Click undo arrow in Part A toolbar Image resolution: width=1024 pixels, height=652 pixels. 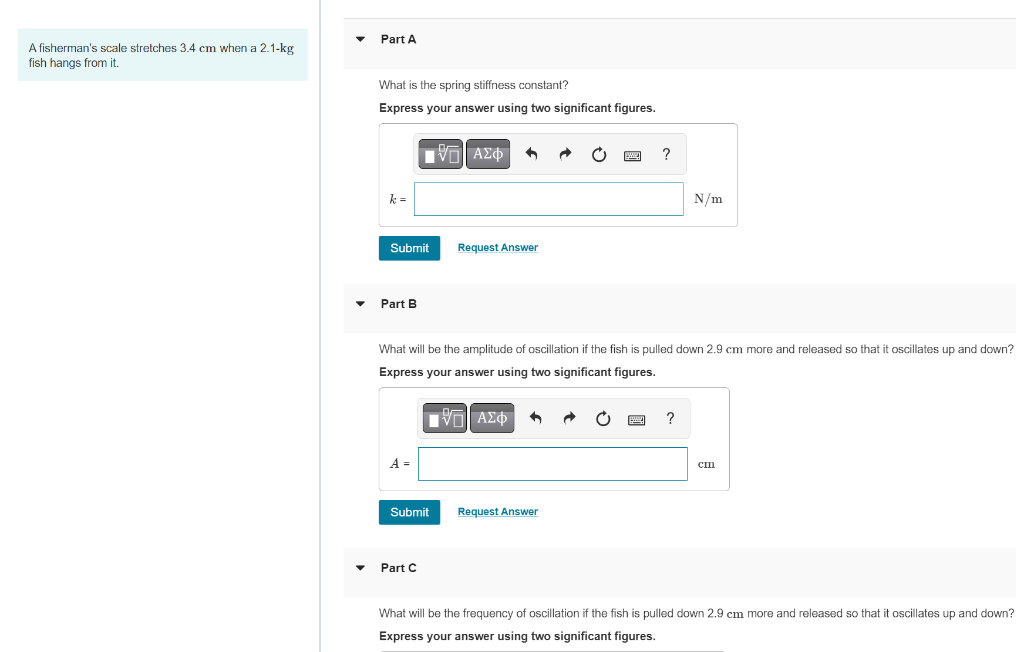click(x=531, y=154)
